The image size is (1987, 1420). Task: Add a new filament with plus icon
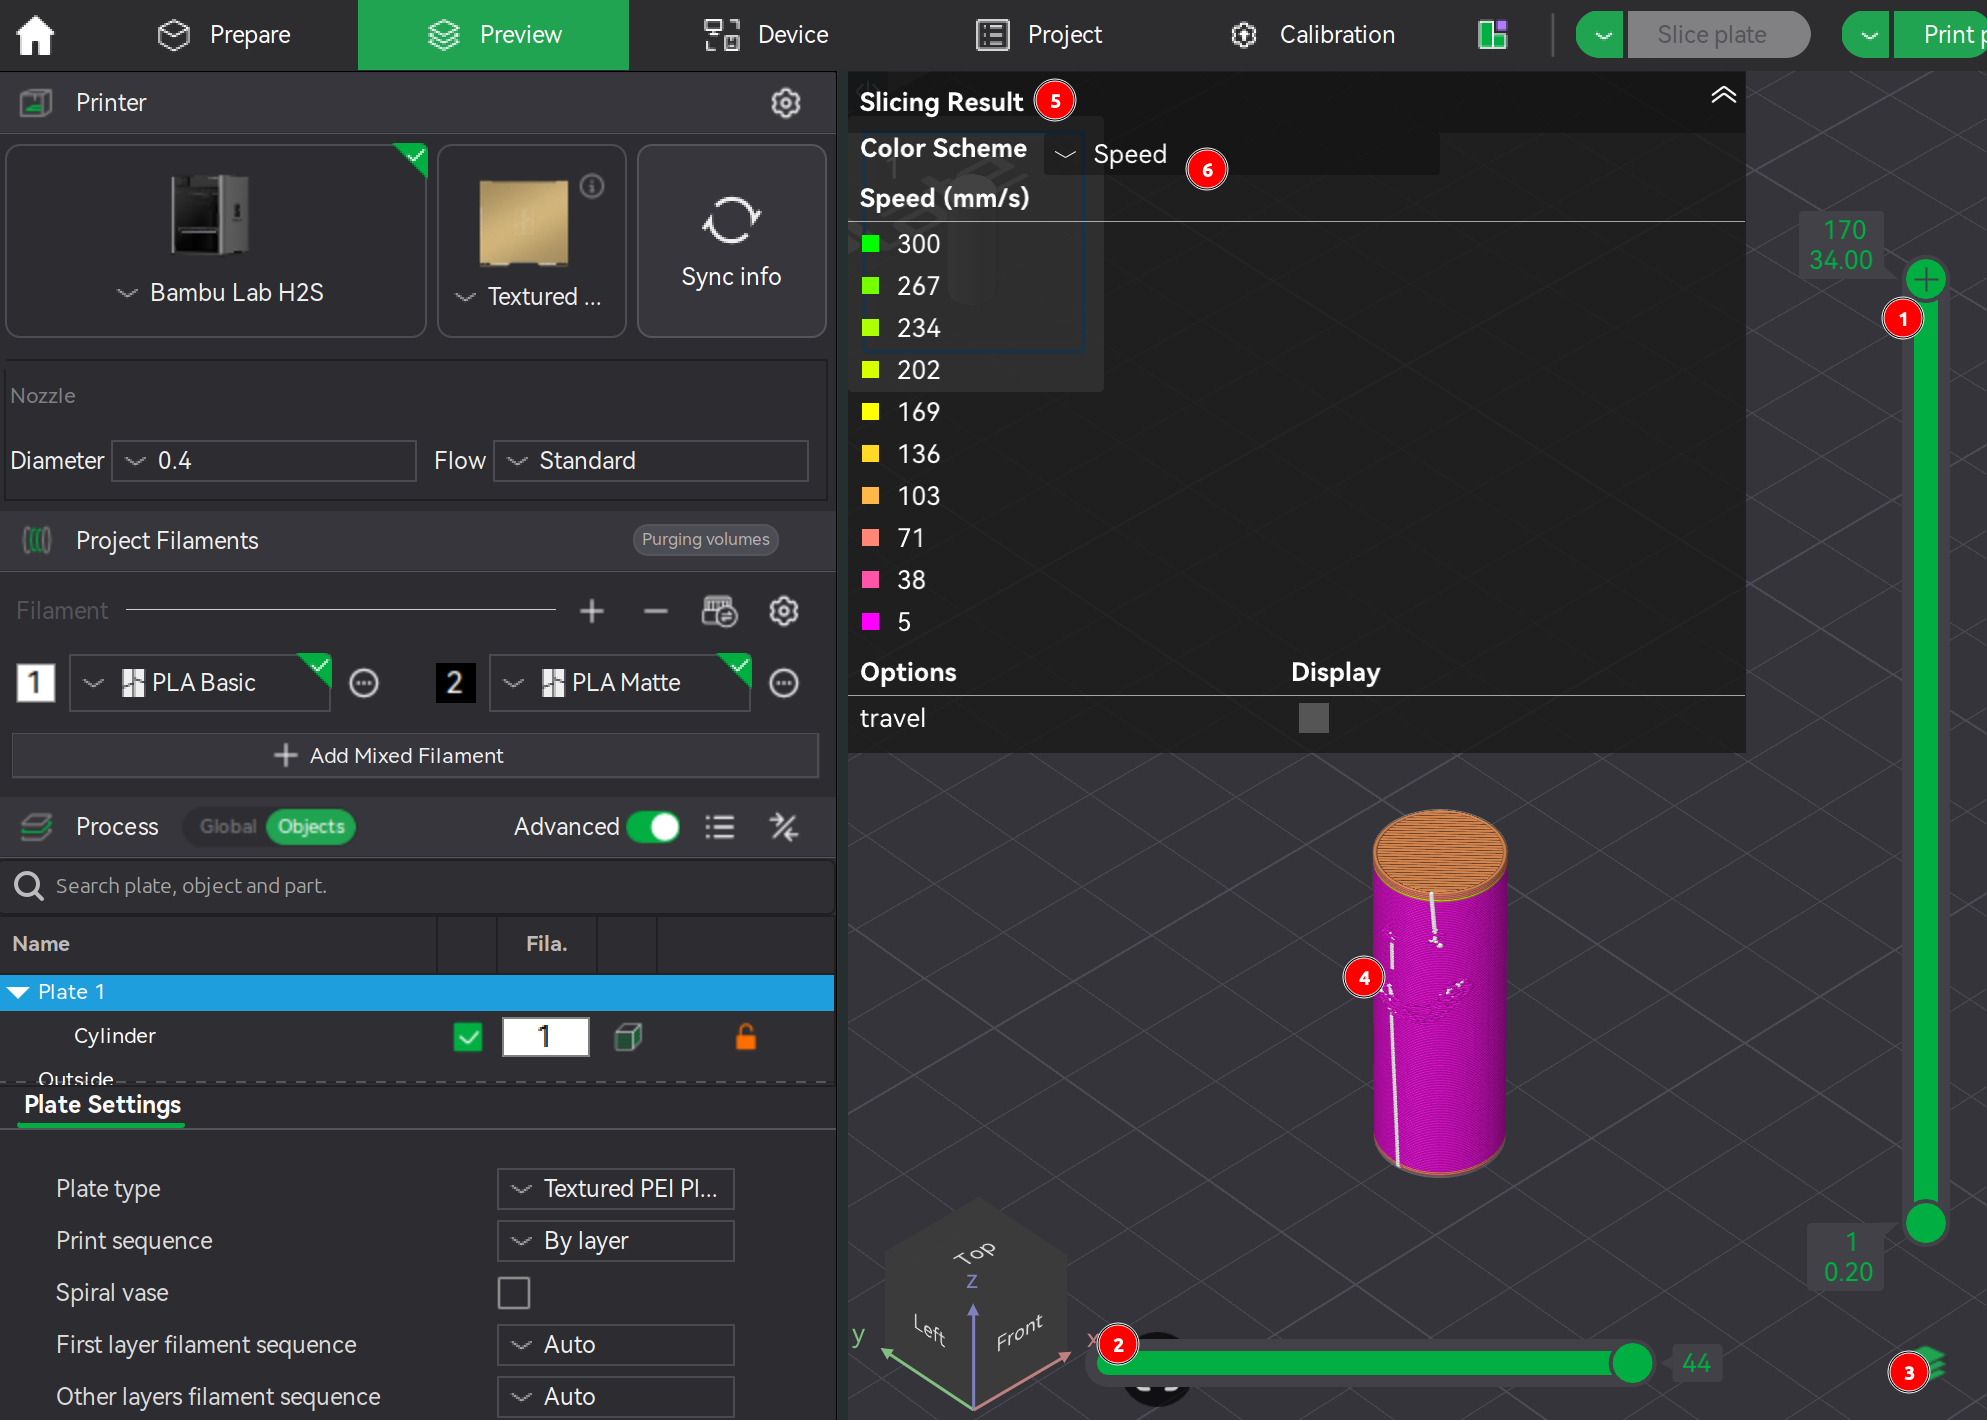592,611
